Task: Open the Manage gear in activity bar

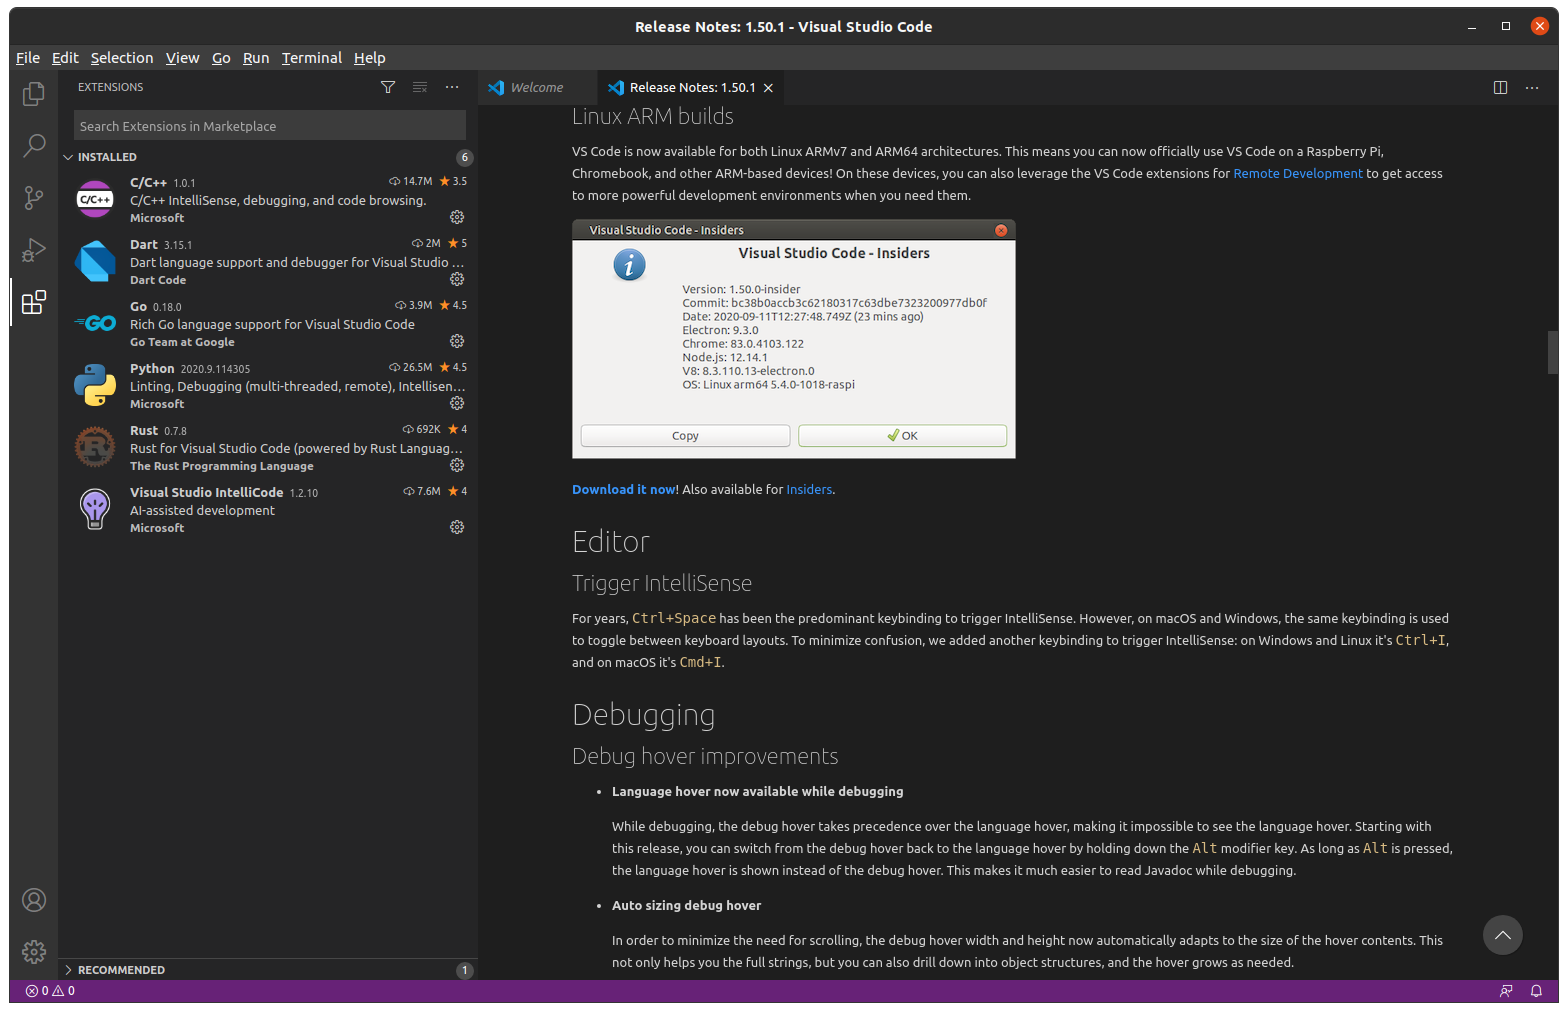Action: [x=34, y=951]
